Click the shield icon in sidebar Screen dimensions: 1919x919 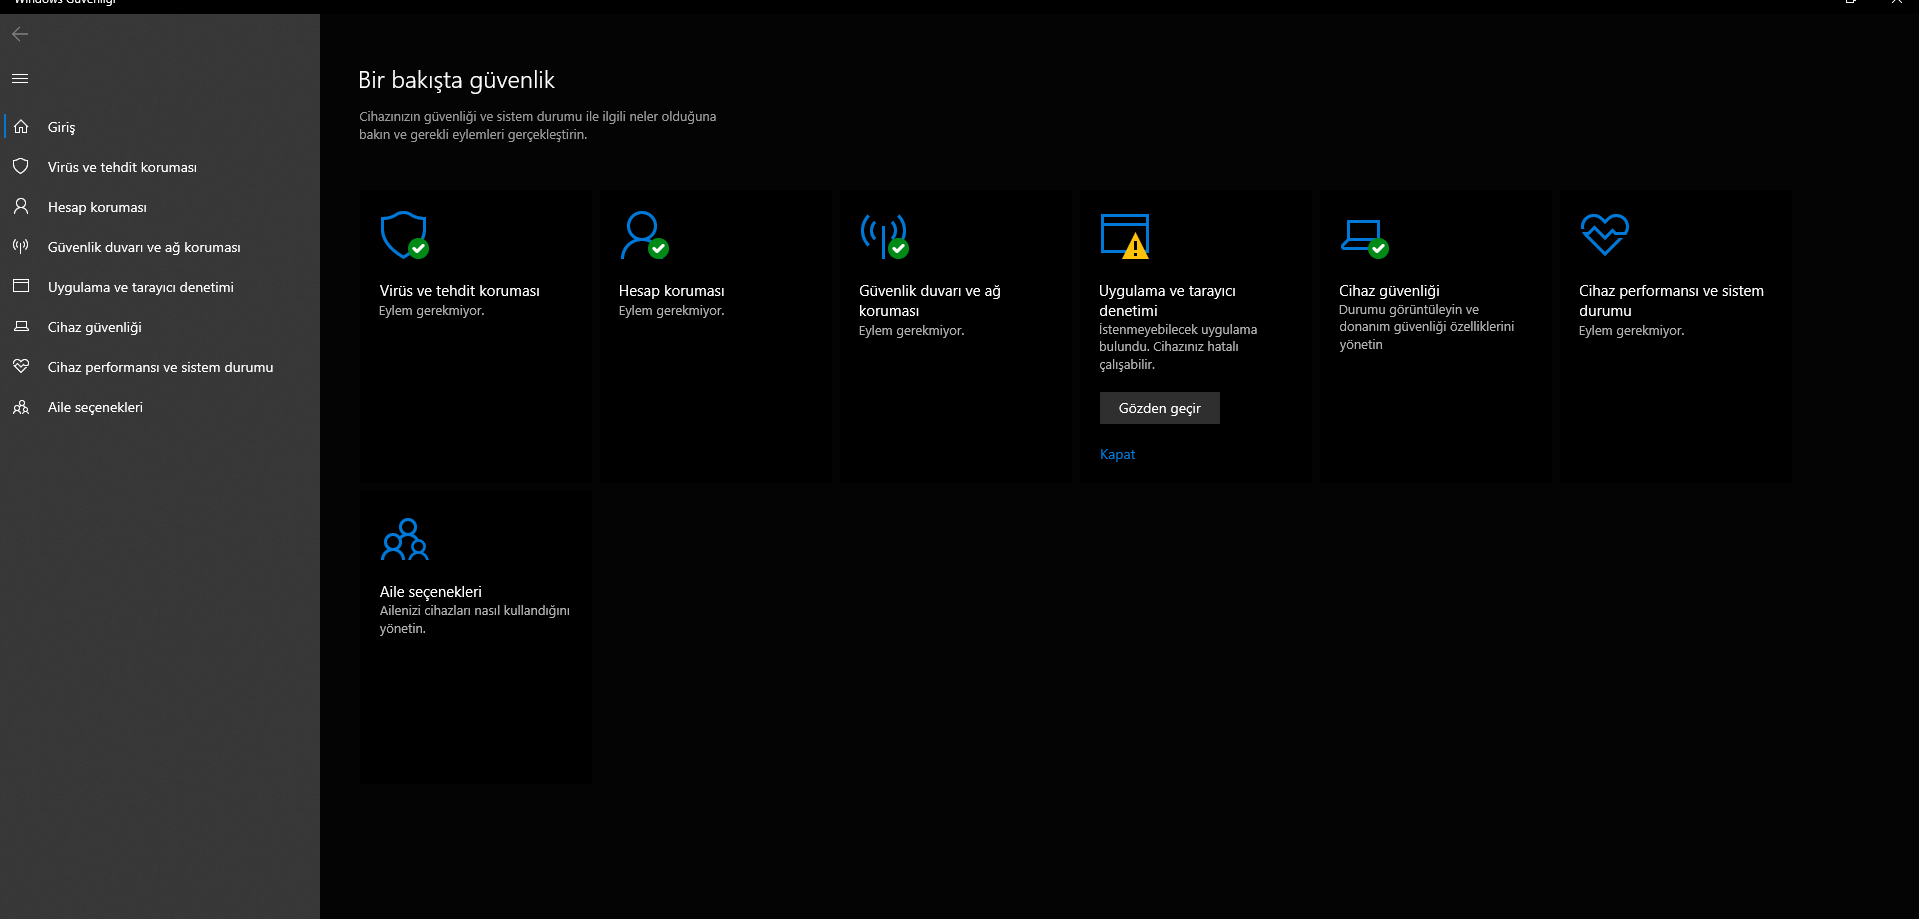tap(21, 166)
